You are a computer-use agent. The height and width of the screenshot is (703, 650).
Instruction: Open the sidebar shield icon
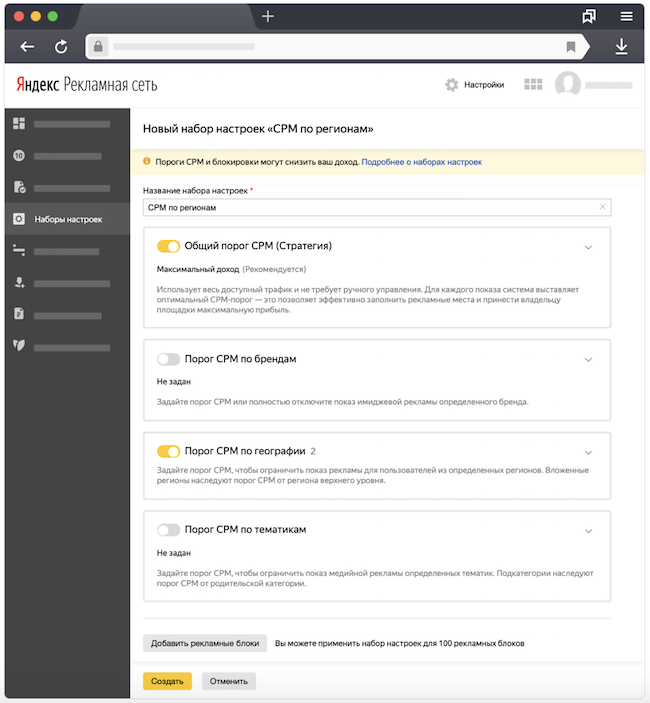click(19, 345)
